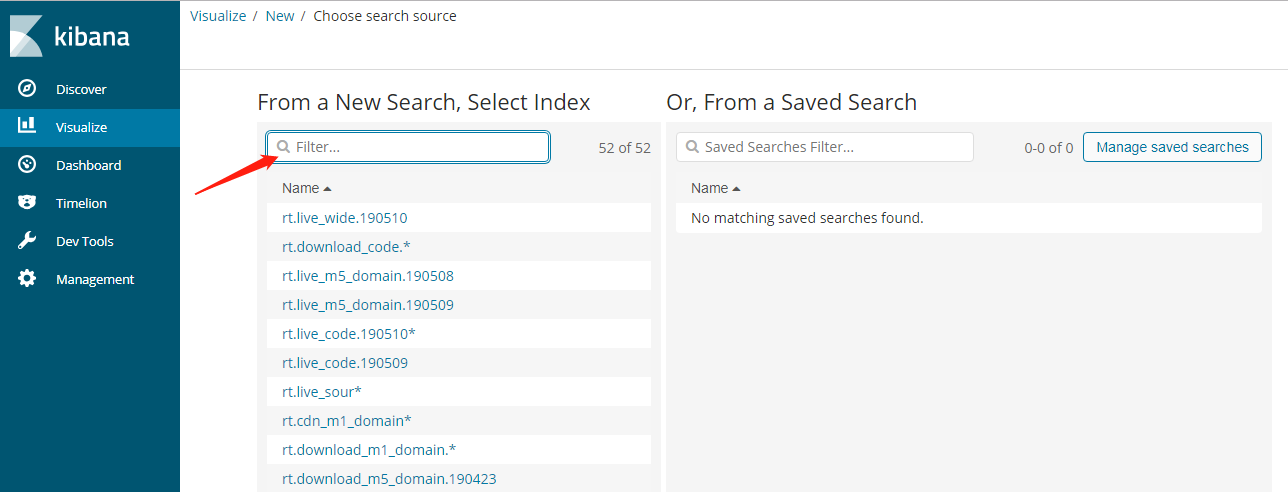
Task: Select rt.live_m5_domain.190509 index pattern
Action: tap(368, 304)
